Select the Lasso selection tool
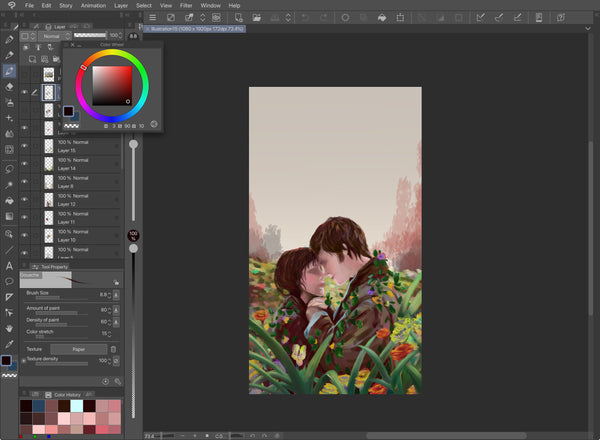 point(9,169)
